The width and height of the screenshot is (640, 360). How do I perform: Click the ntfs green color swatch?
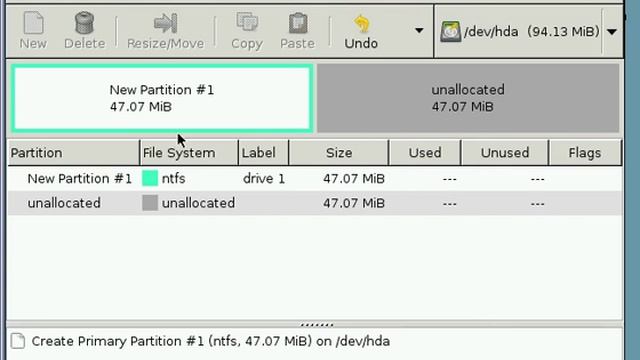pyautogui.click(x=150, y=178)
